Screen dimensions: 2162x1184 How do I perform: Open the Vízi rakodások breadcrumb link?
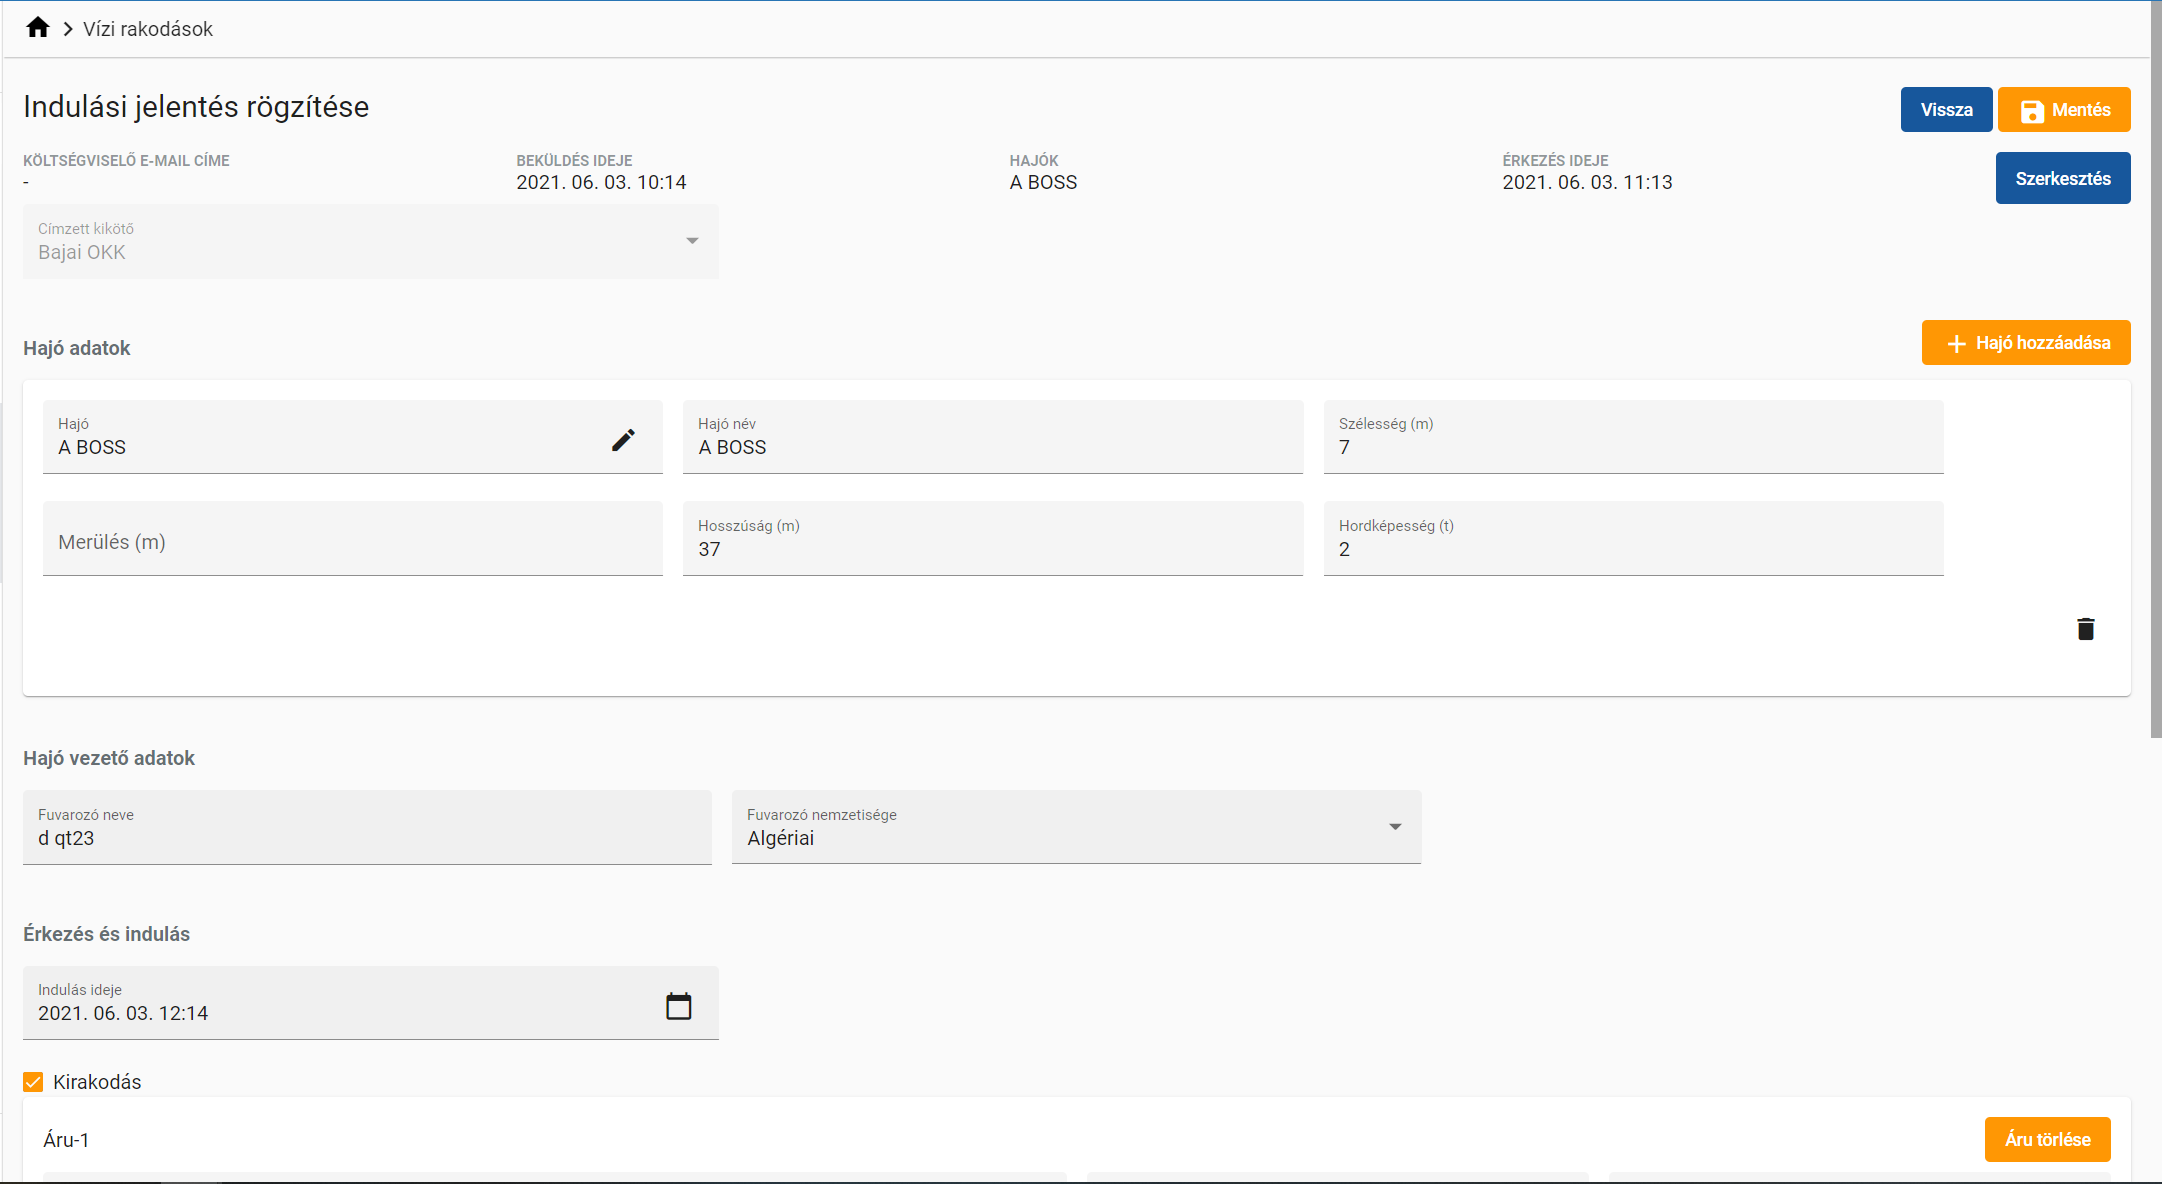pos(148,29)
